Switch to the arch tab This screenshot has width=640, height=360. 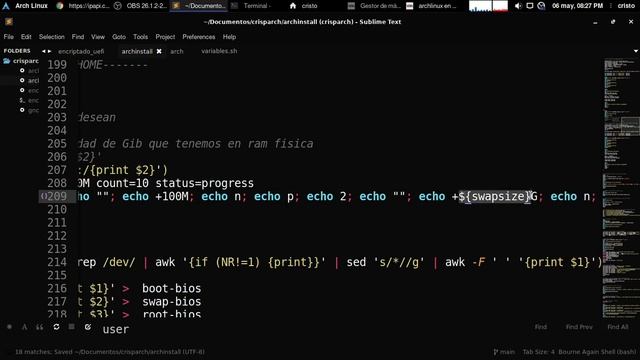[177, 51]
